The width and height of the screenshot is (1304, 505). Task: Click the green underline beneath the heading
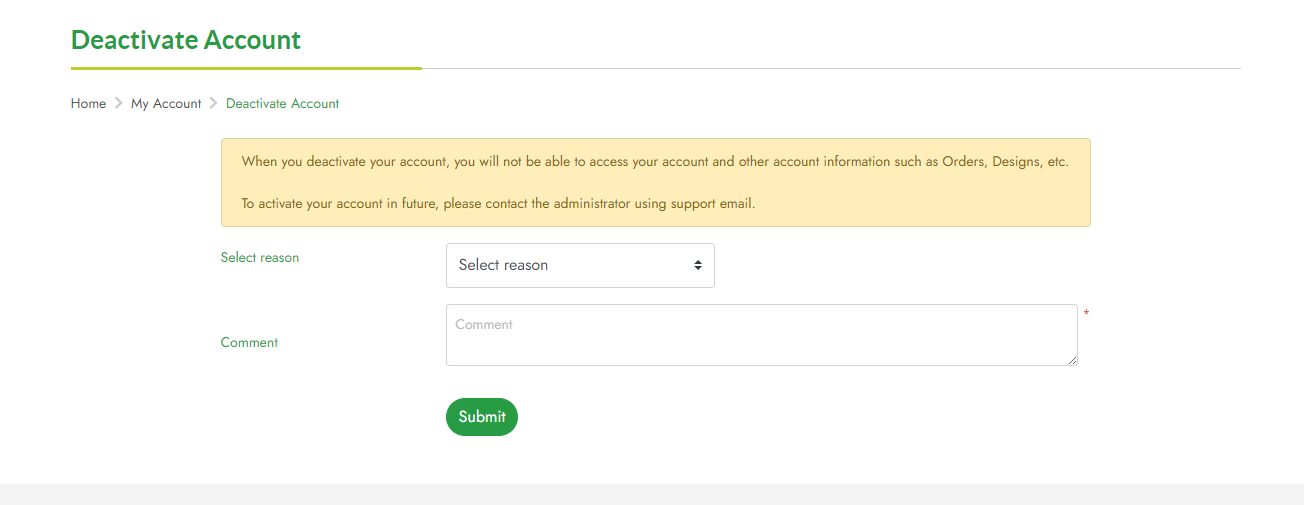[246, 68]
